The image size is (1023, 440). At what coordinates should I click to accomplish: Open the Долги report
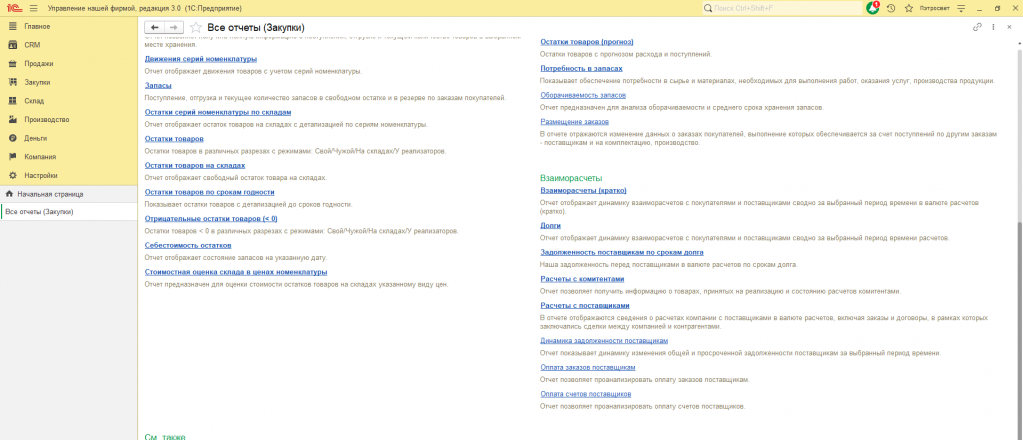point(551,225)
